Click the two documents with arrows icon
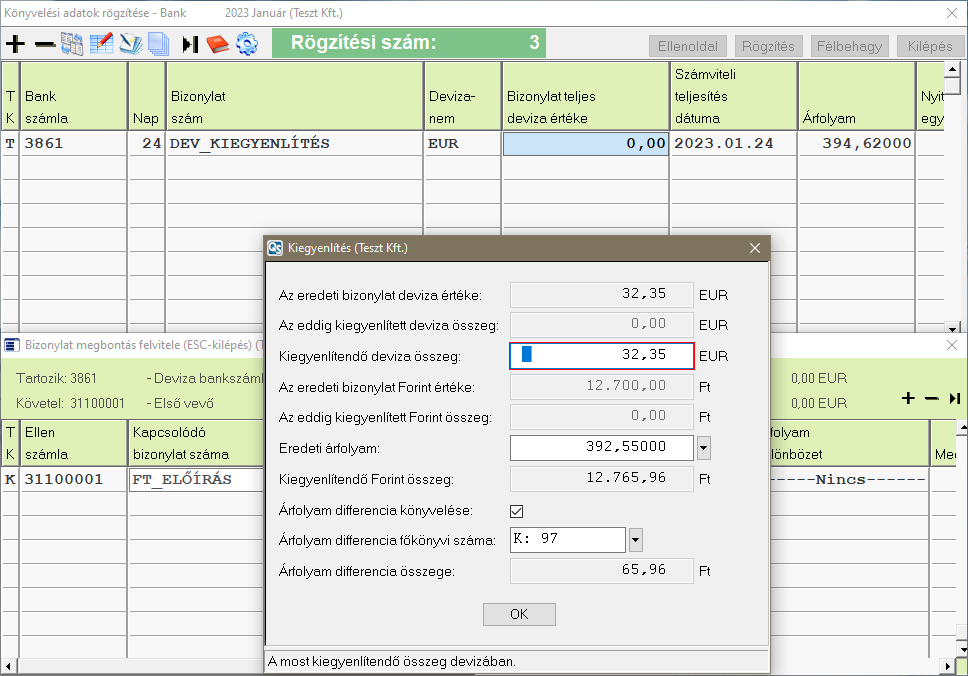 [x=72, y=44]
